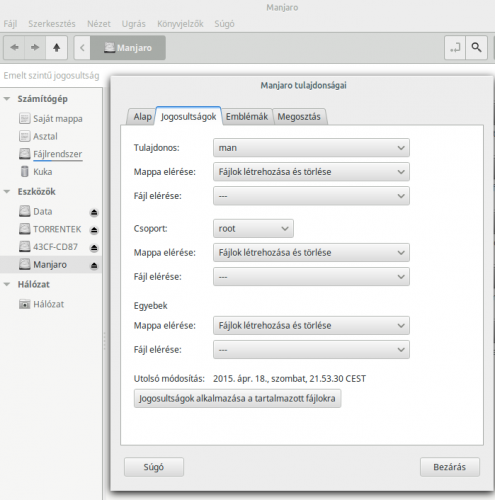
Task: Click the Manjaro path bar button
Action: click(128, 48)
